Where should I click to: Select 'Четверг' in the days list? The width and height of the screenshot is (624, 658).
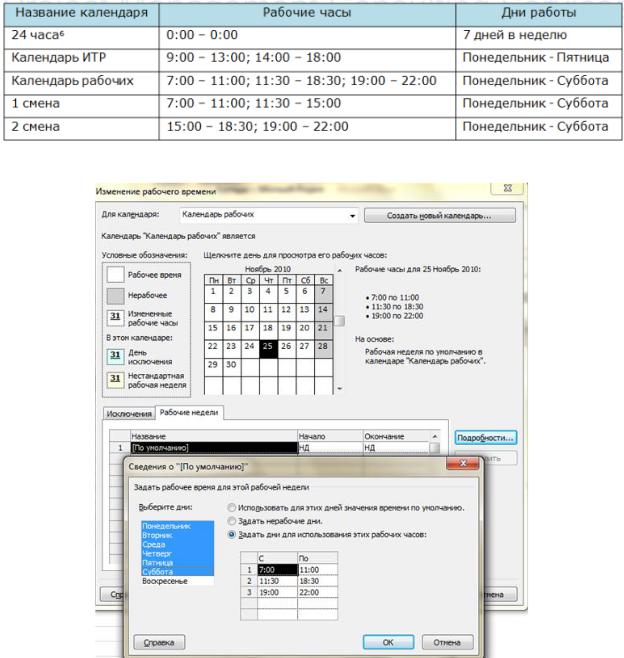click(178, 554)
